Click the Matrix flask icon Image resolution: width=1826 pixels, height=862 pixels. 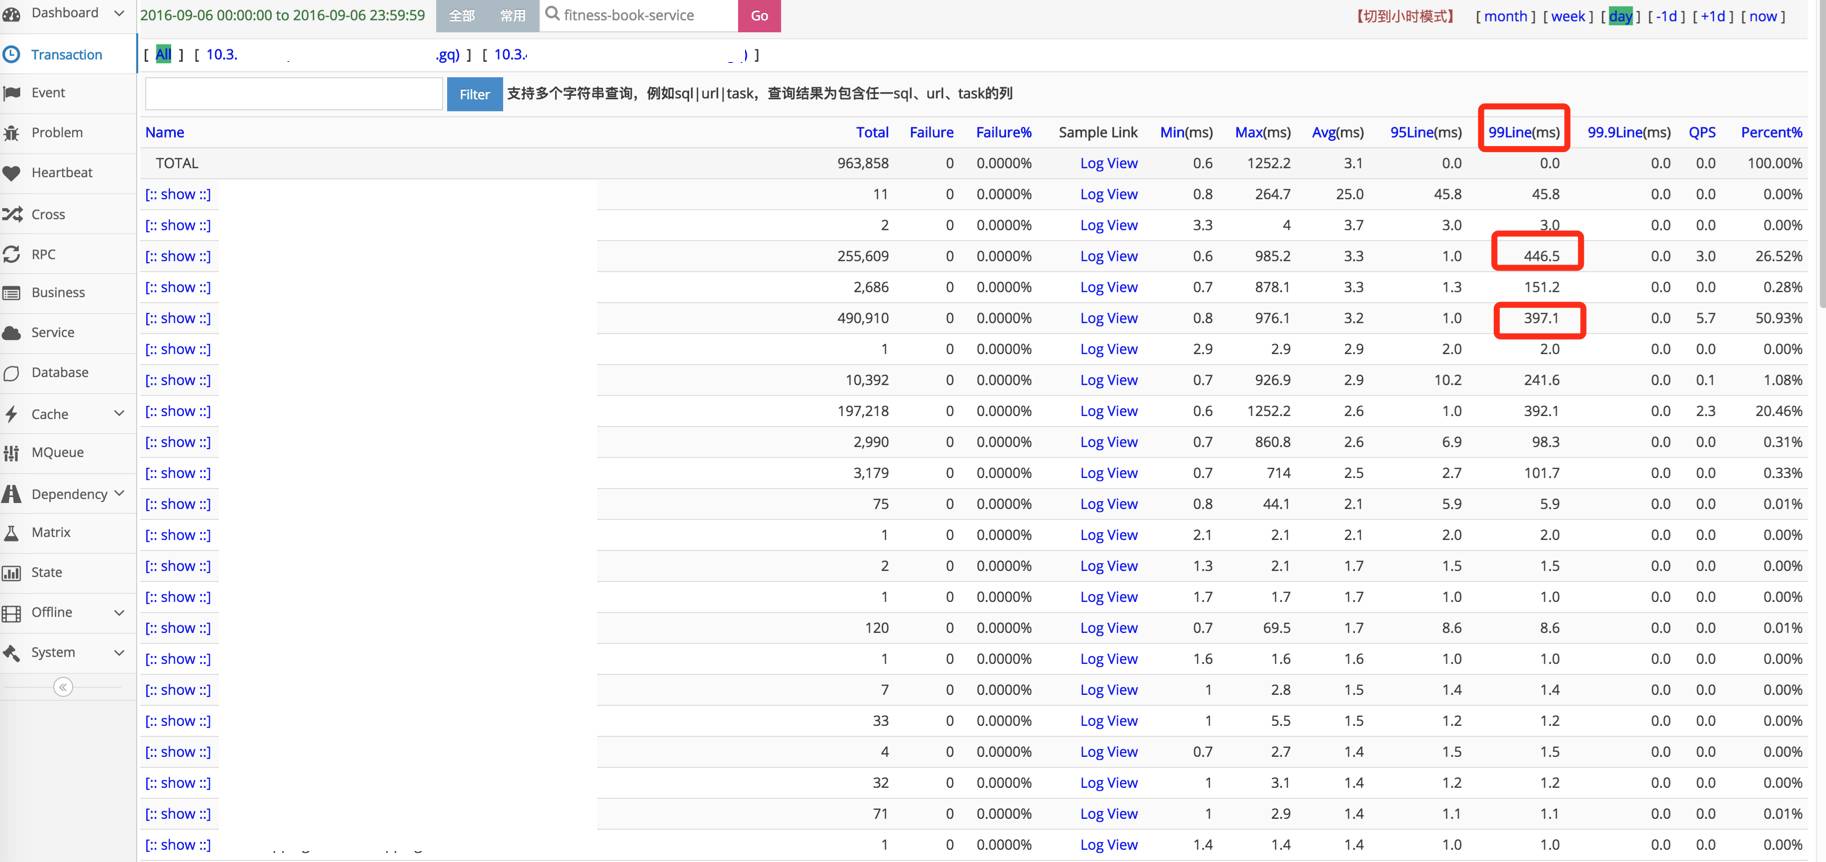pyautogui.click(x=12, y=533)
